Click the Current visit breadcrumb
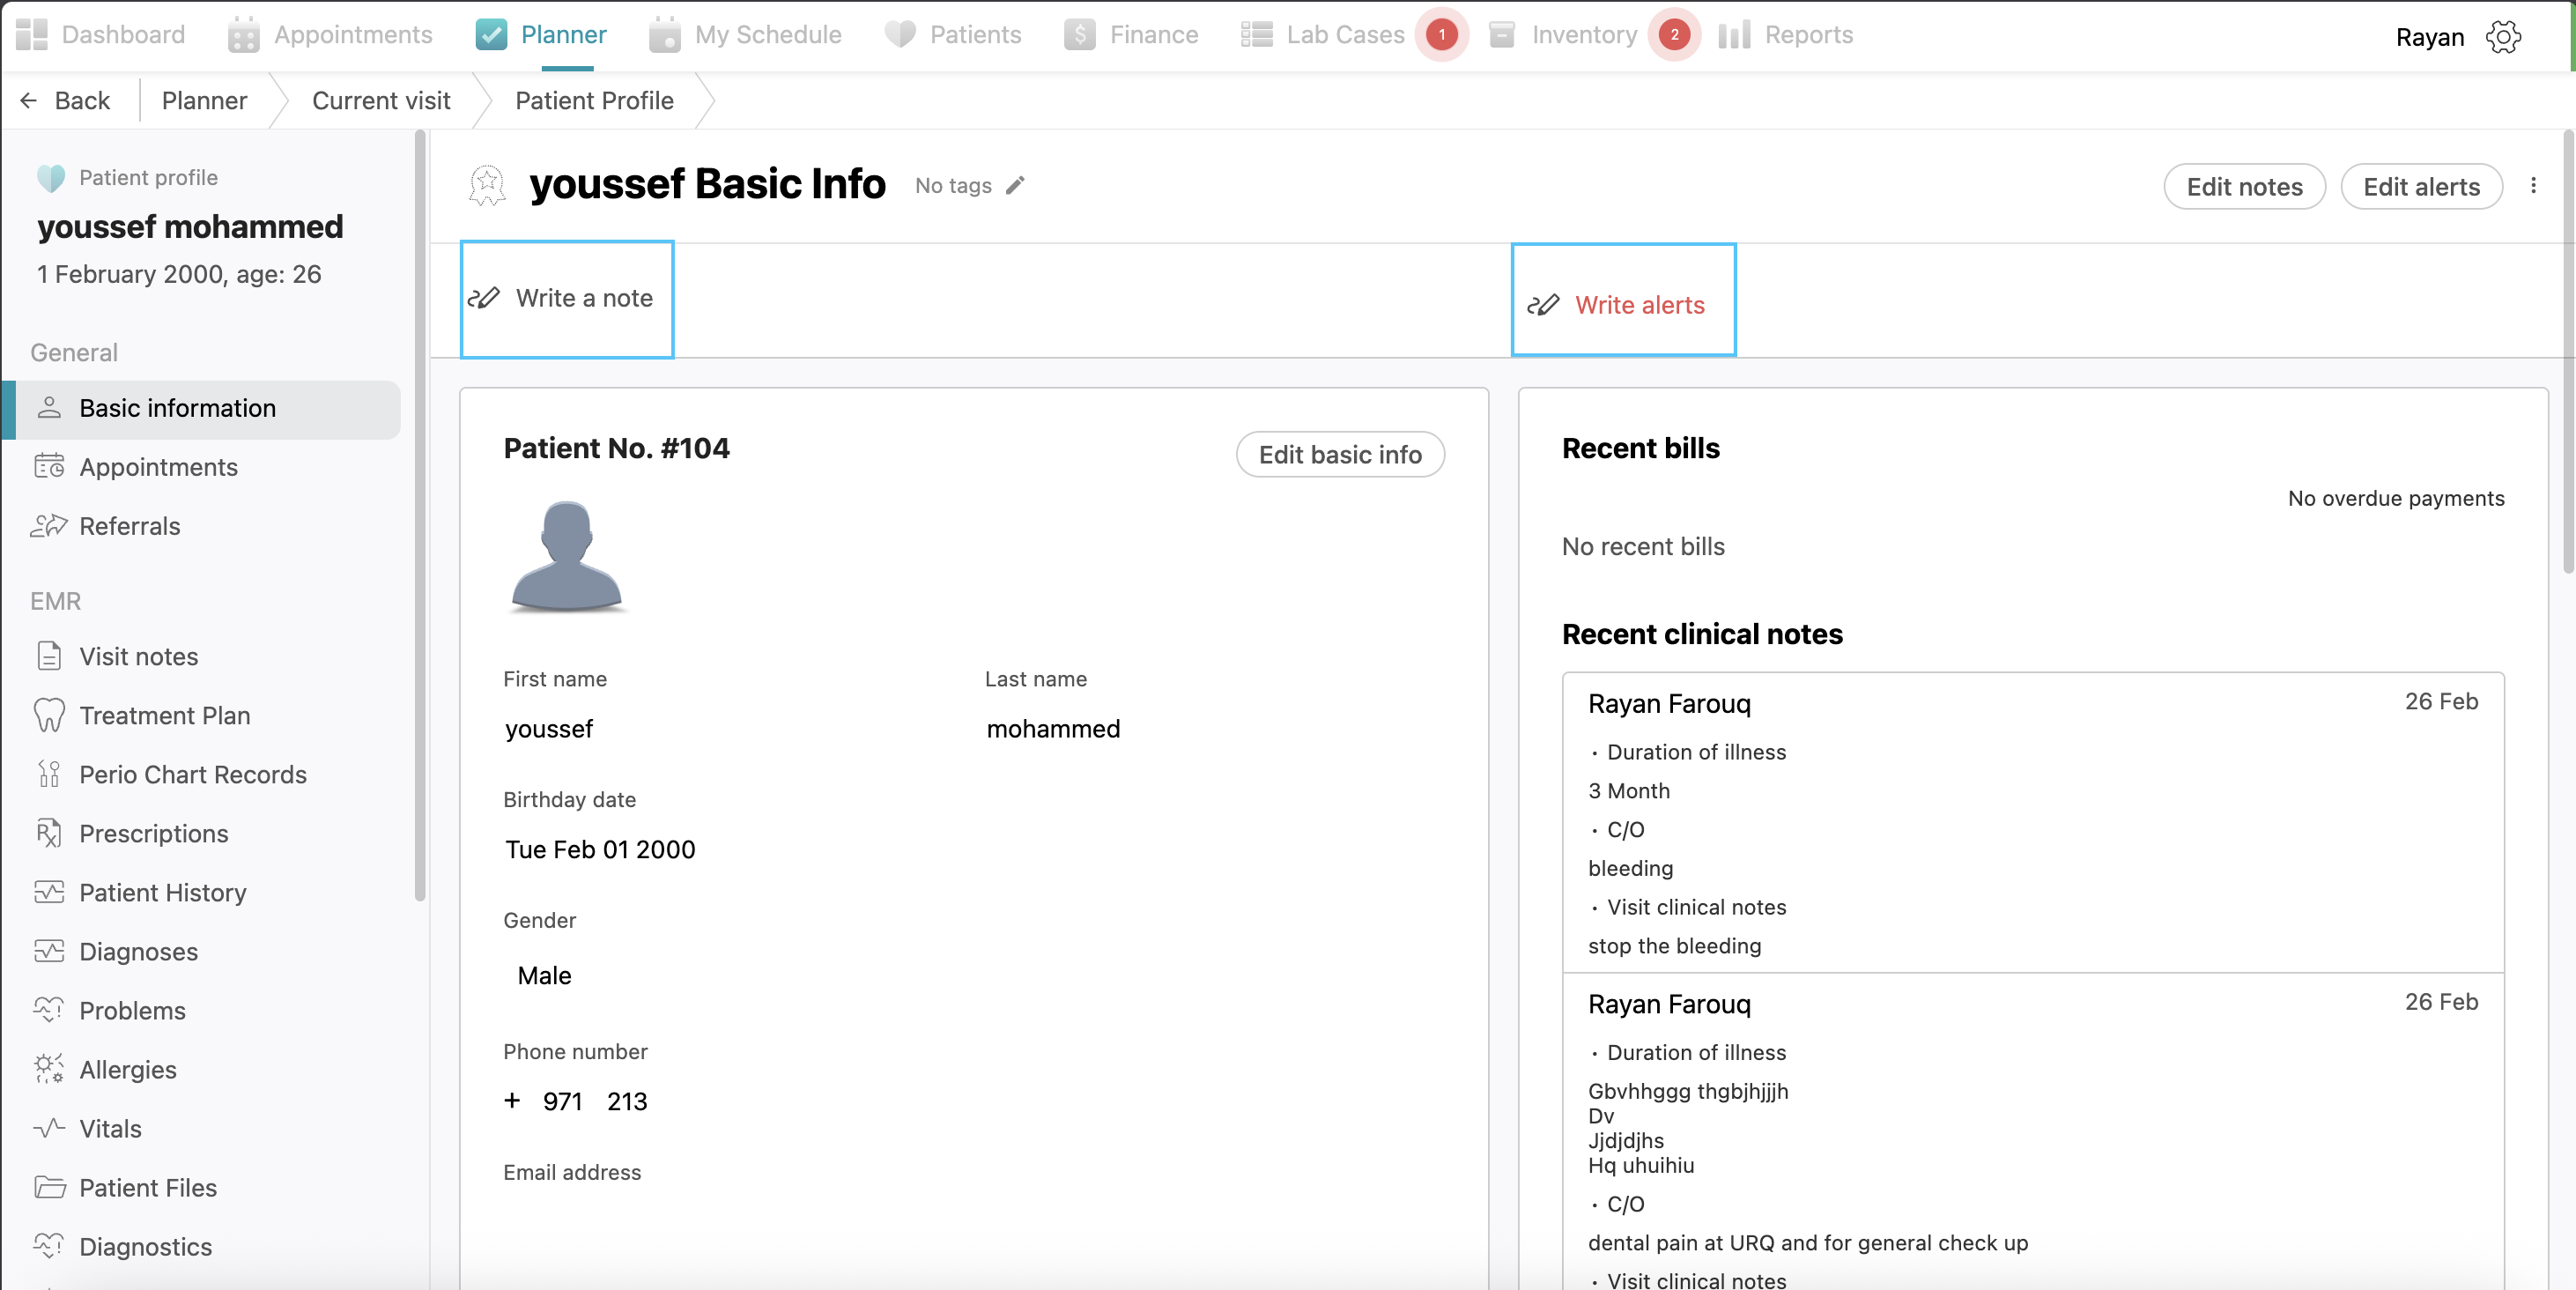2576x1290 pixels. [x=381, y=101]
